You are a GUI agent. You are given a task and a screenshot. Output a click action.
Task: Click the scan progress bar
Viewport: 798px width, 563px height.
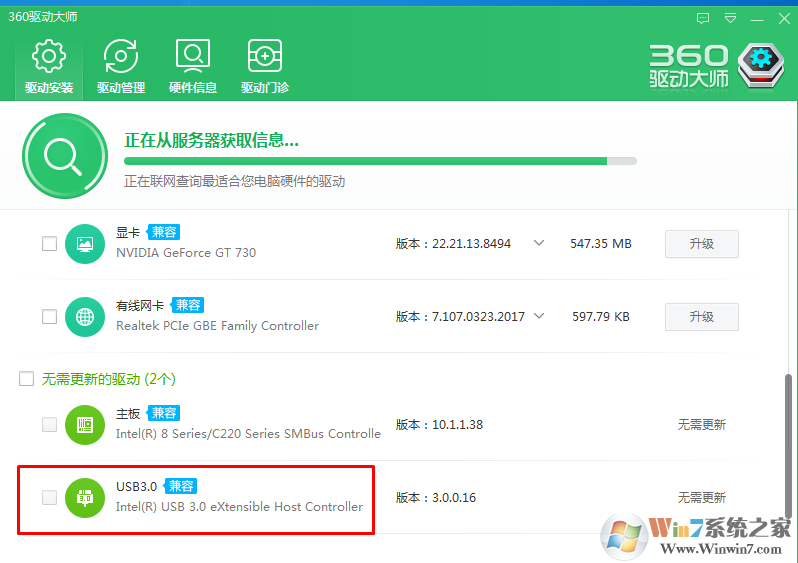380,161
